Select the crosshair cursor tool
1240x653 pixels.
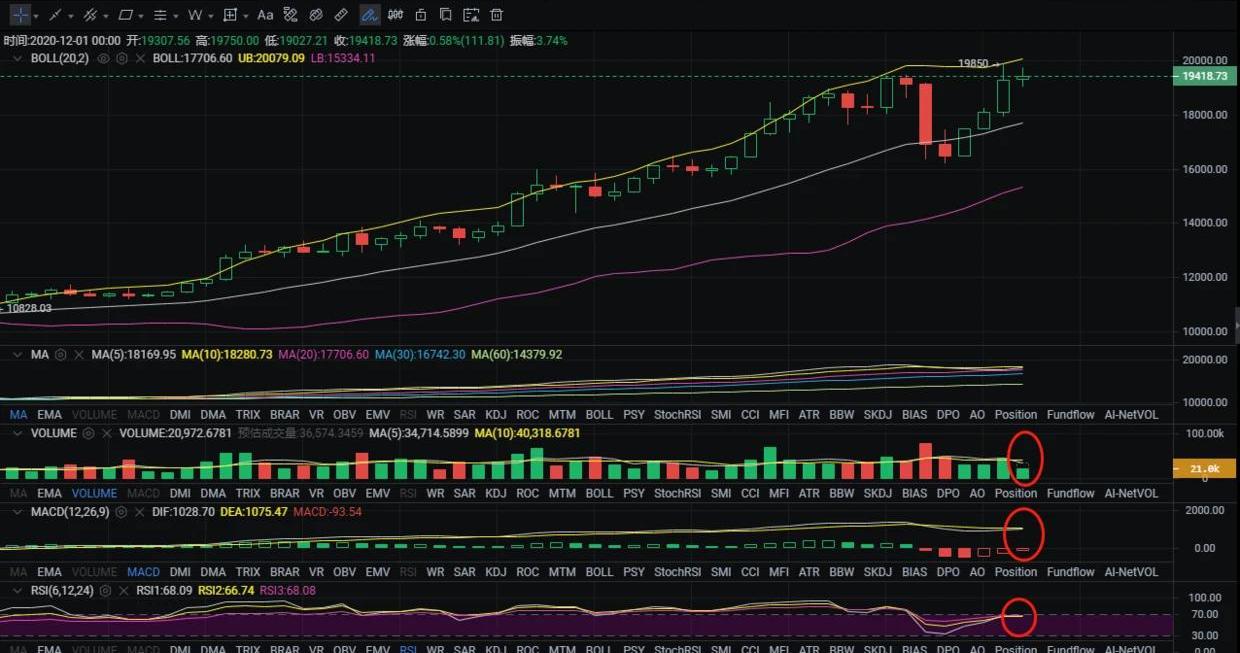point(19,15)
